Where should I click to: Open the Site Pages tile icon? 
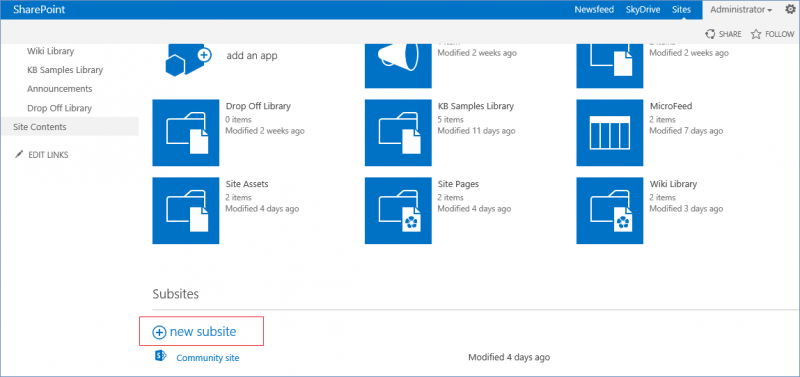click(x=398, y=211)
